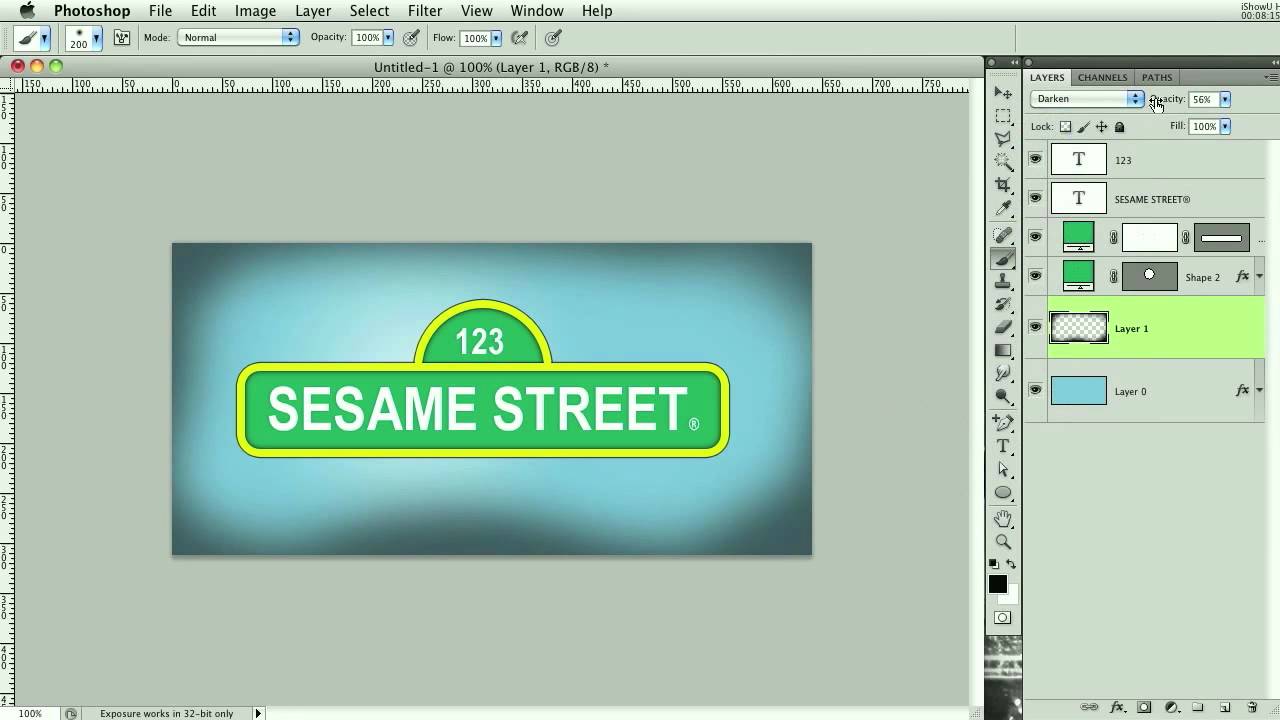Select the Healing Brush tool
Screen dimensions: 1280x720
pos(1003,236)
